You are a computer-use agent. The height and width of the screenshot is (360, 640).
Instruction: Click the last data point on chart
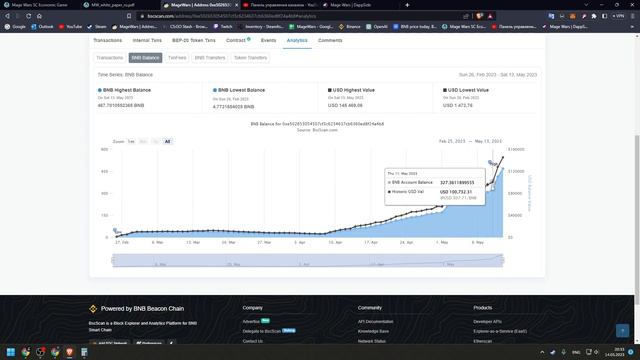[503, 157]
